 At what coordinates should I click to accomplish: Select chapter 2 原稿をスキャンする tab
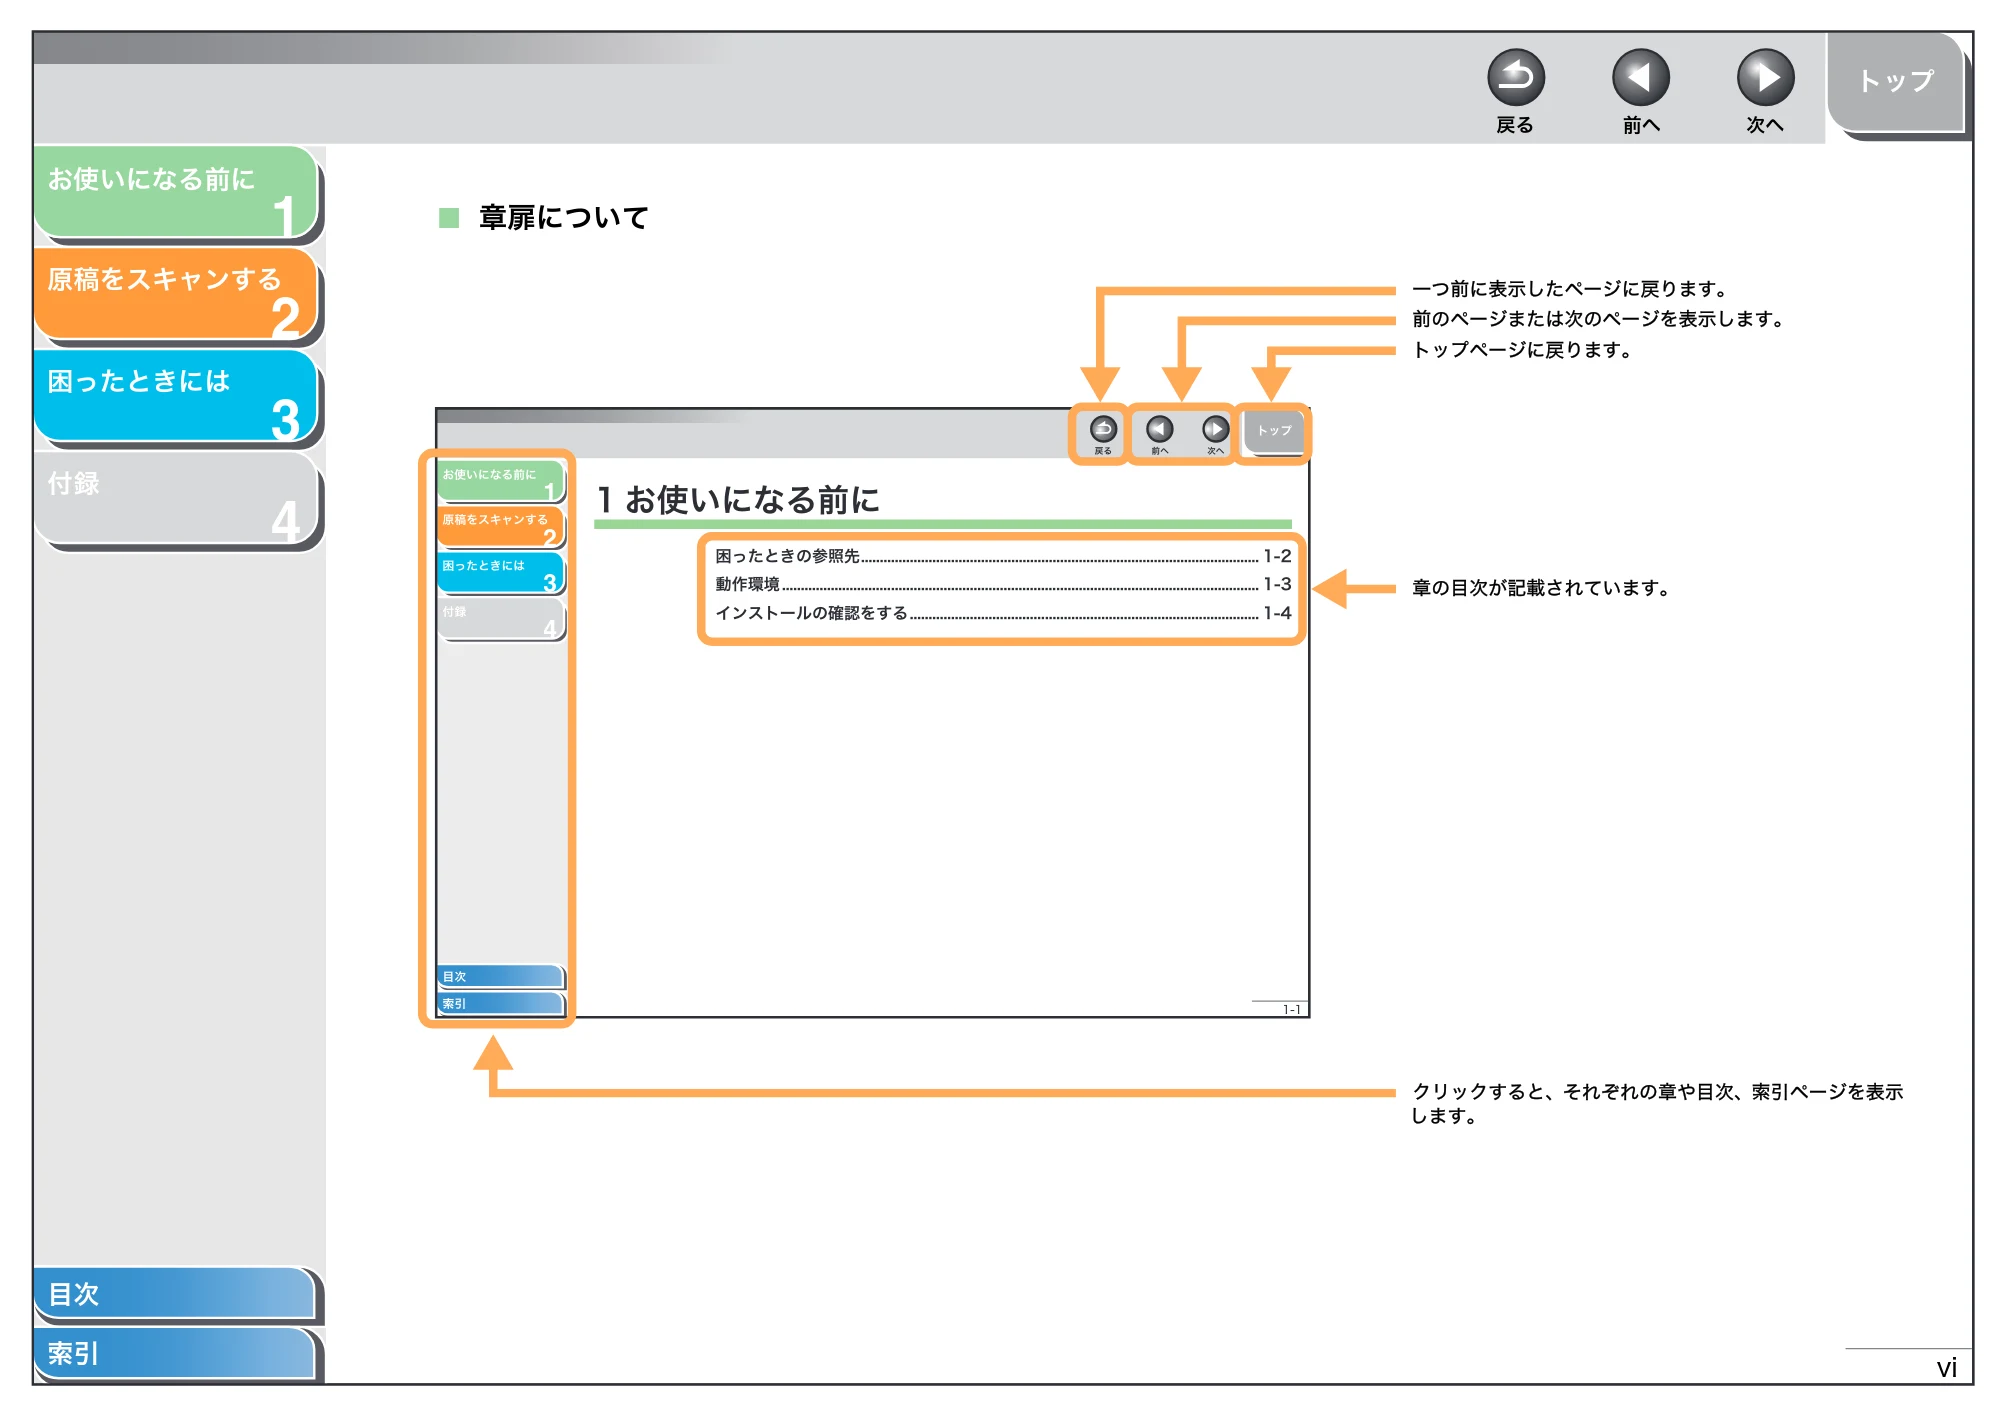point(176,293)
